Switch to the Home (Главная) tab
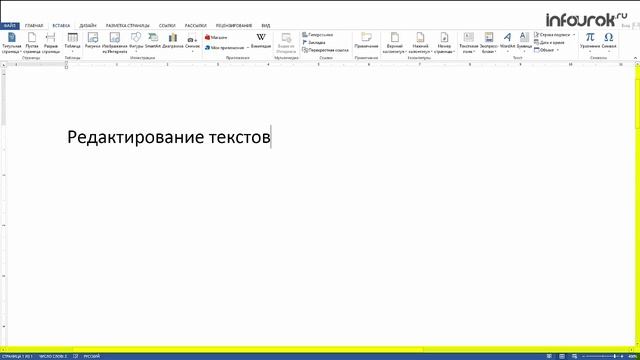This screenshot has width=640, height=360. (34, 25)
